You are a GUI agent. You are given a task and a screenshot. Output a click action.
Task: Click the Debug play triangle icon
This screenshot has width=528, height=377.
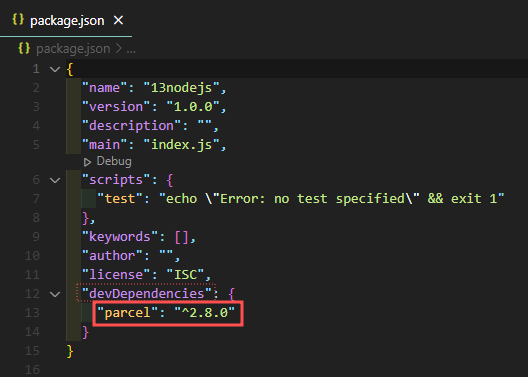point(87,162)
